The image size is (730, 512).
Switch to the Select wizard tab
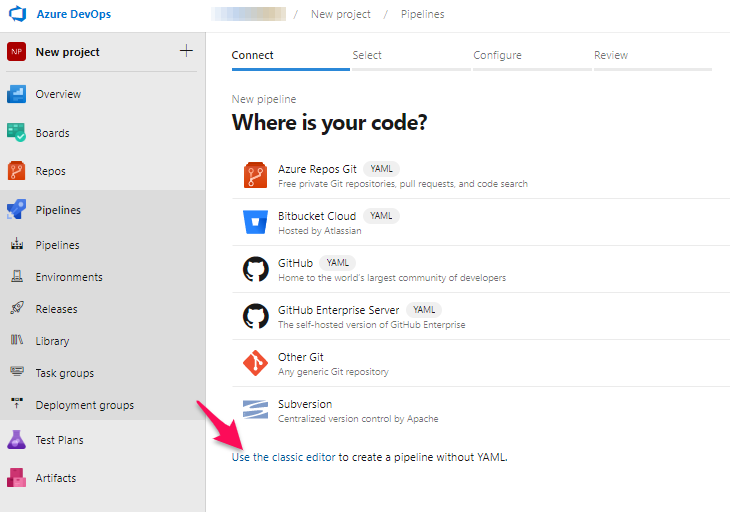click(x=367, y=56)
